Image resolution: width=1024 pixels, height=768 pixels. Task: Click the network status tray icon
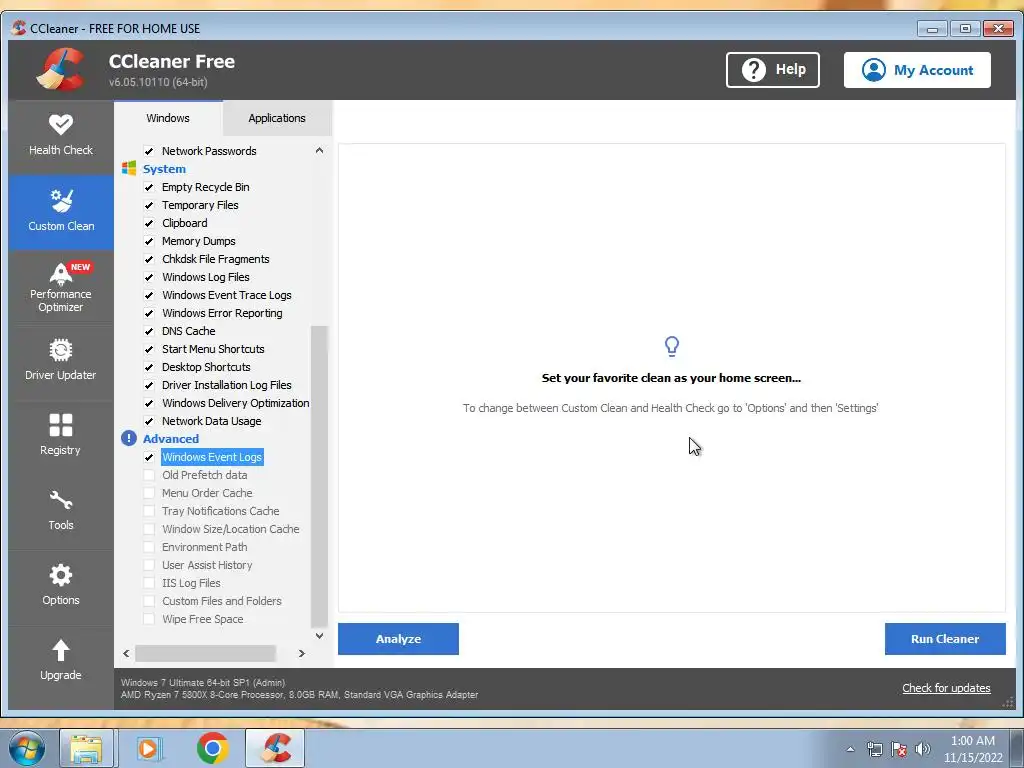(x=874, y=749)
